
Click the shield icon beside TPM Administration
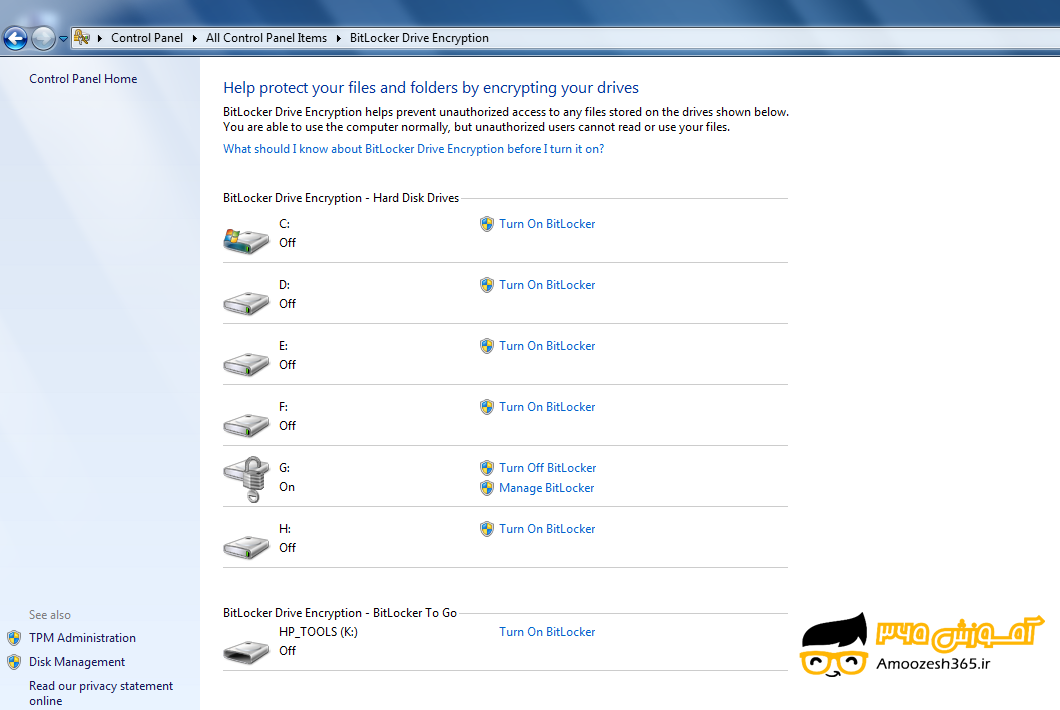[14, 638]
